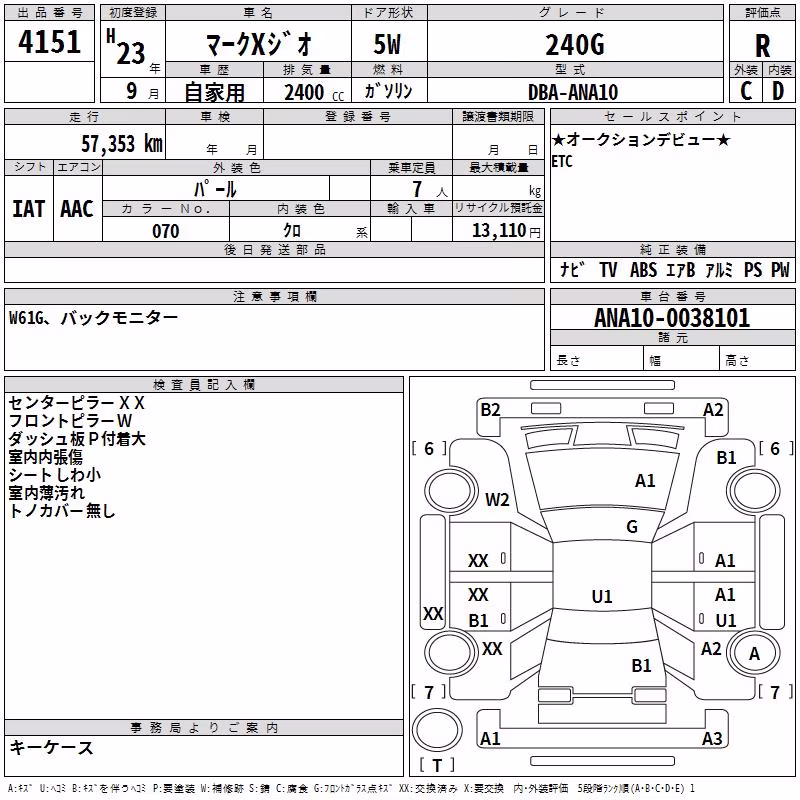The width and height of the screenshot is (800, 800).
Task: Click the B2 mark on front bumper
Action: pos(490,410)
